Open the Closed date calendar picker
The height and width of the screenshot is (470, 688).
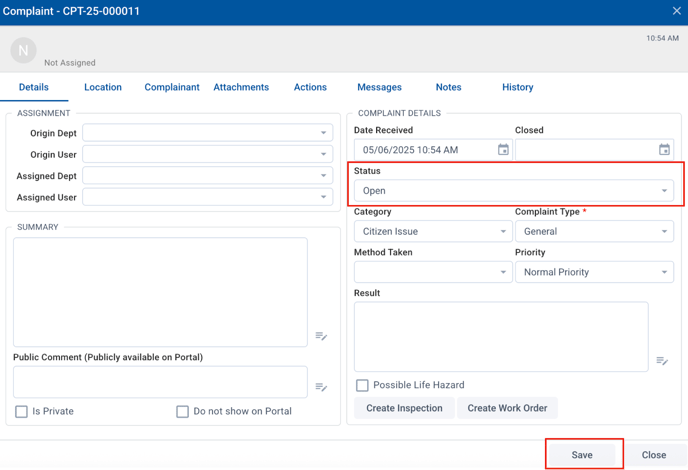pos(664,150)
